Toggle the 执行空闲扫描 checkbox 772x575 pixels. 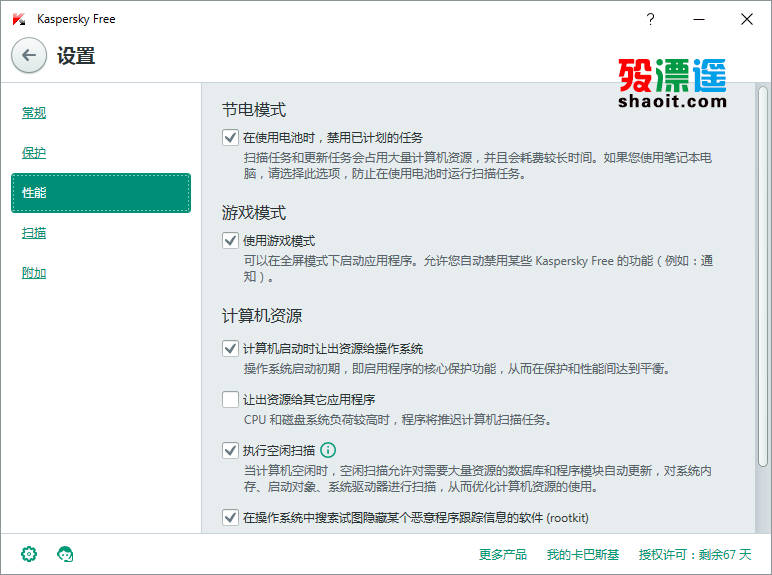[230, 450]
